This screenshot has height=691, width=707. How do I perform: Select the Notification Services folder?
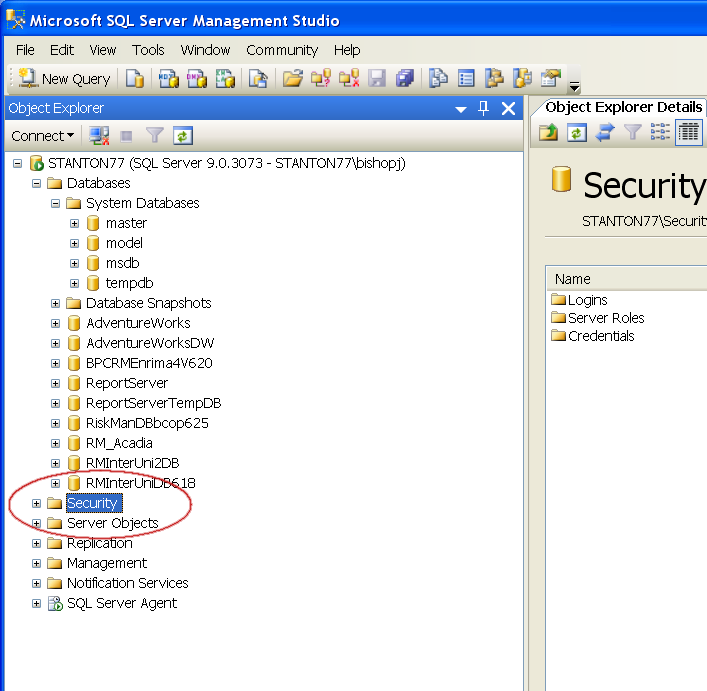tap(128, 583)
